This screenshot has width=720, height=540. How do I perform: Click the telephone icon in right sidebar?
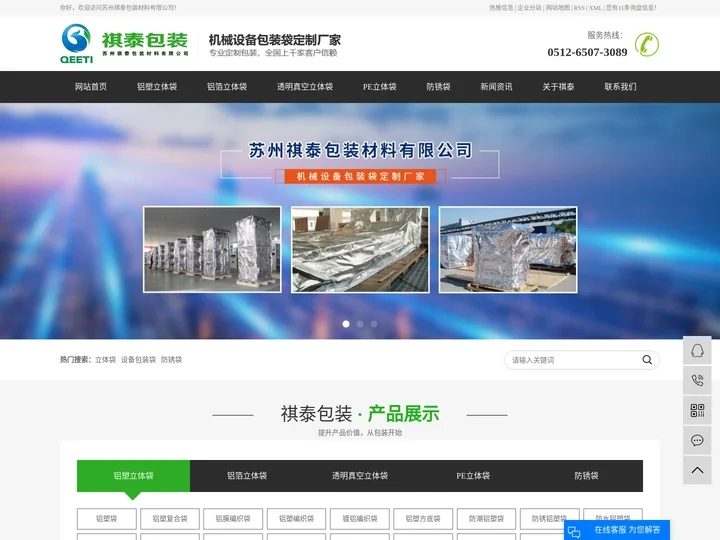[x=697, y=380]
